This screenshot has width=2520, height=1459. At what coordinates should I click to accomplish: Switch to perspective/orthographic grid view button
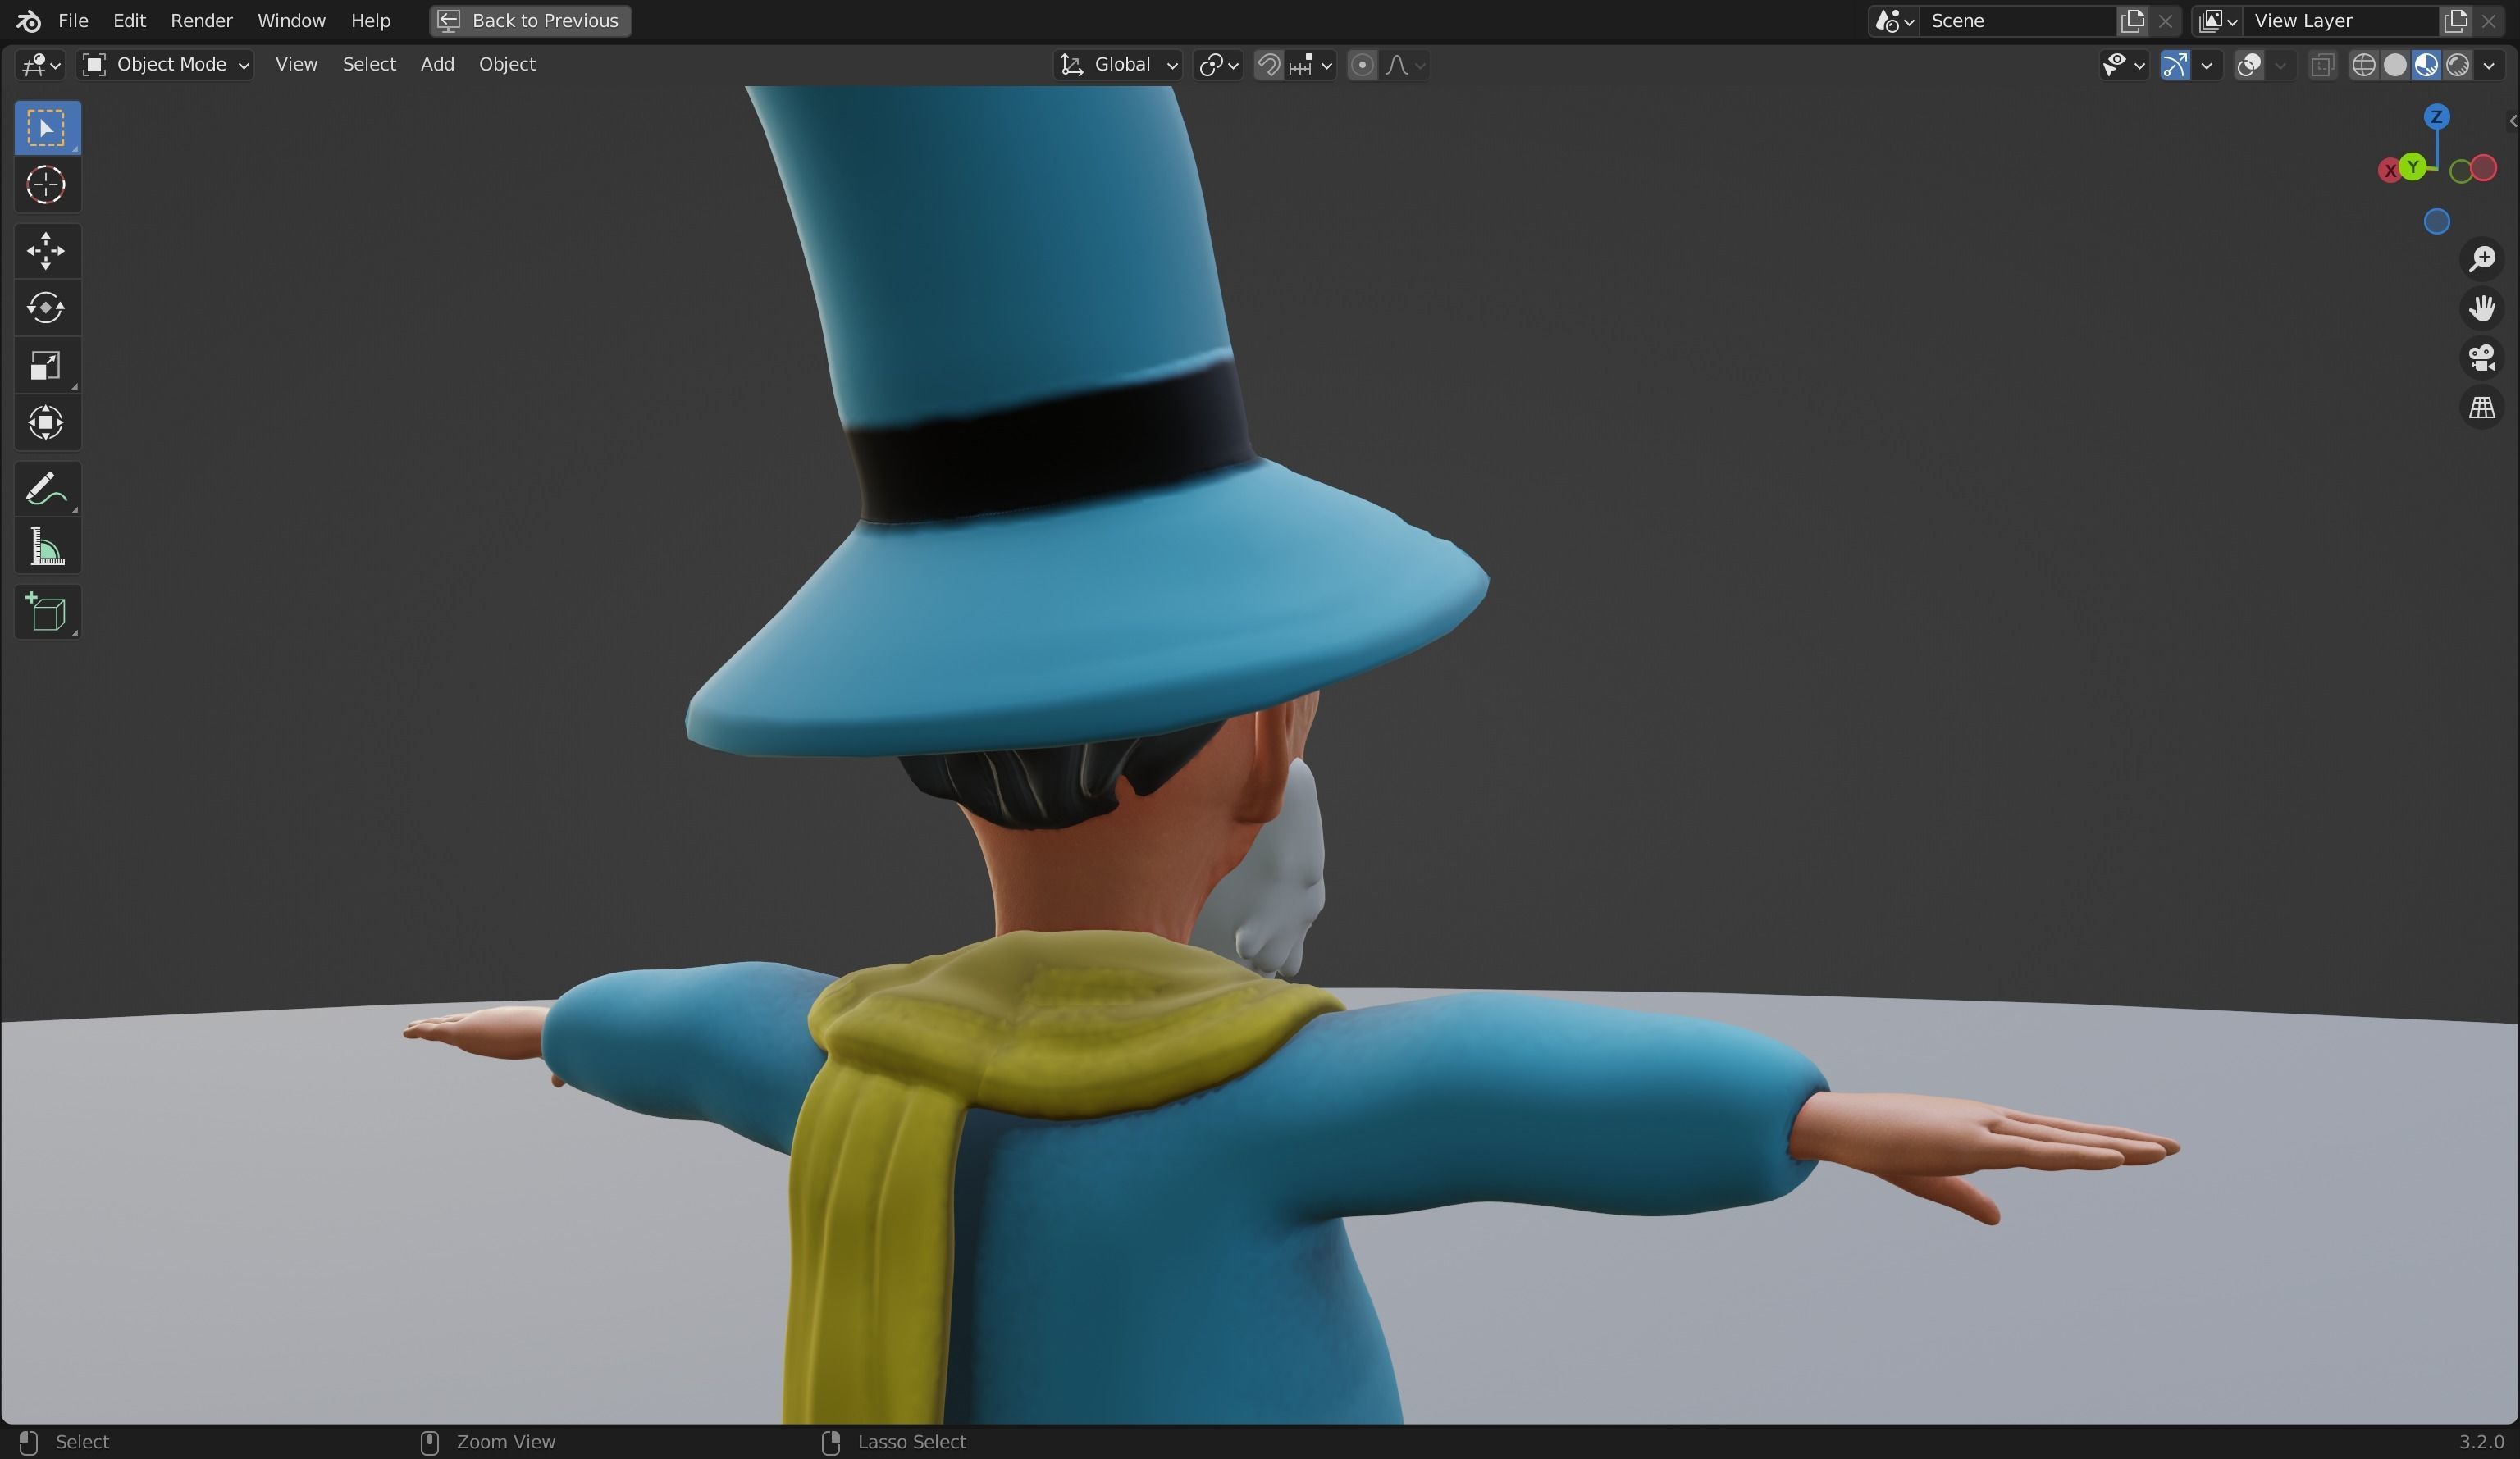click(2481, 408)
